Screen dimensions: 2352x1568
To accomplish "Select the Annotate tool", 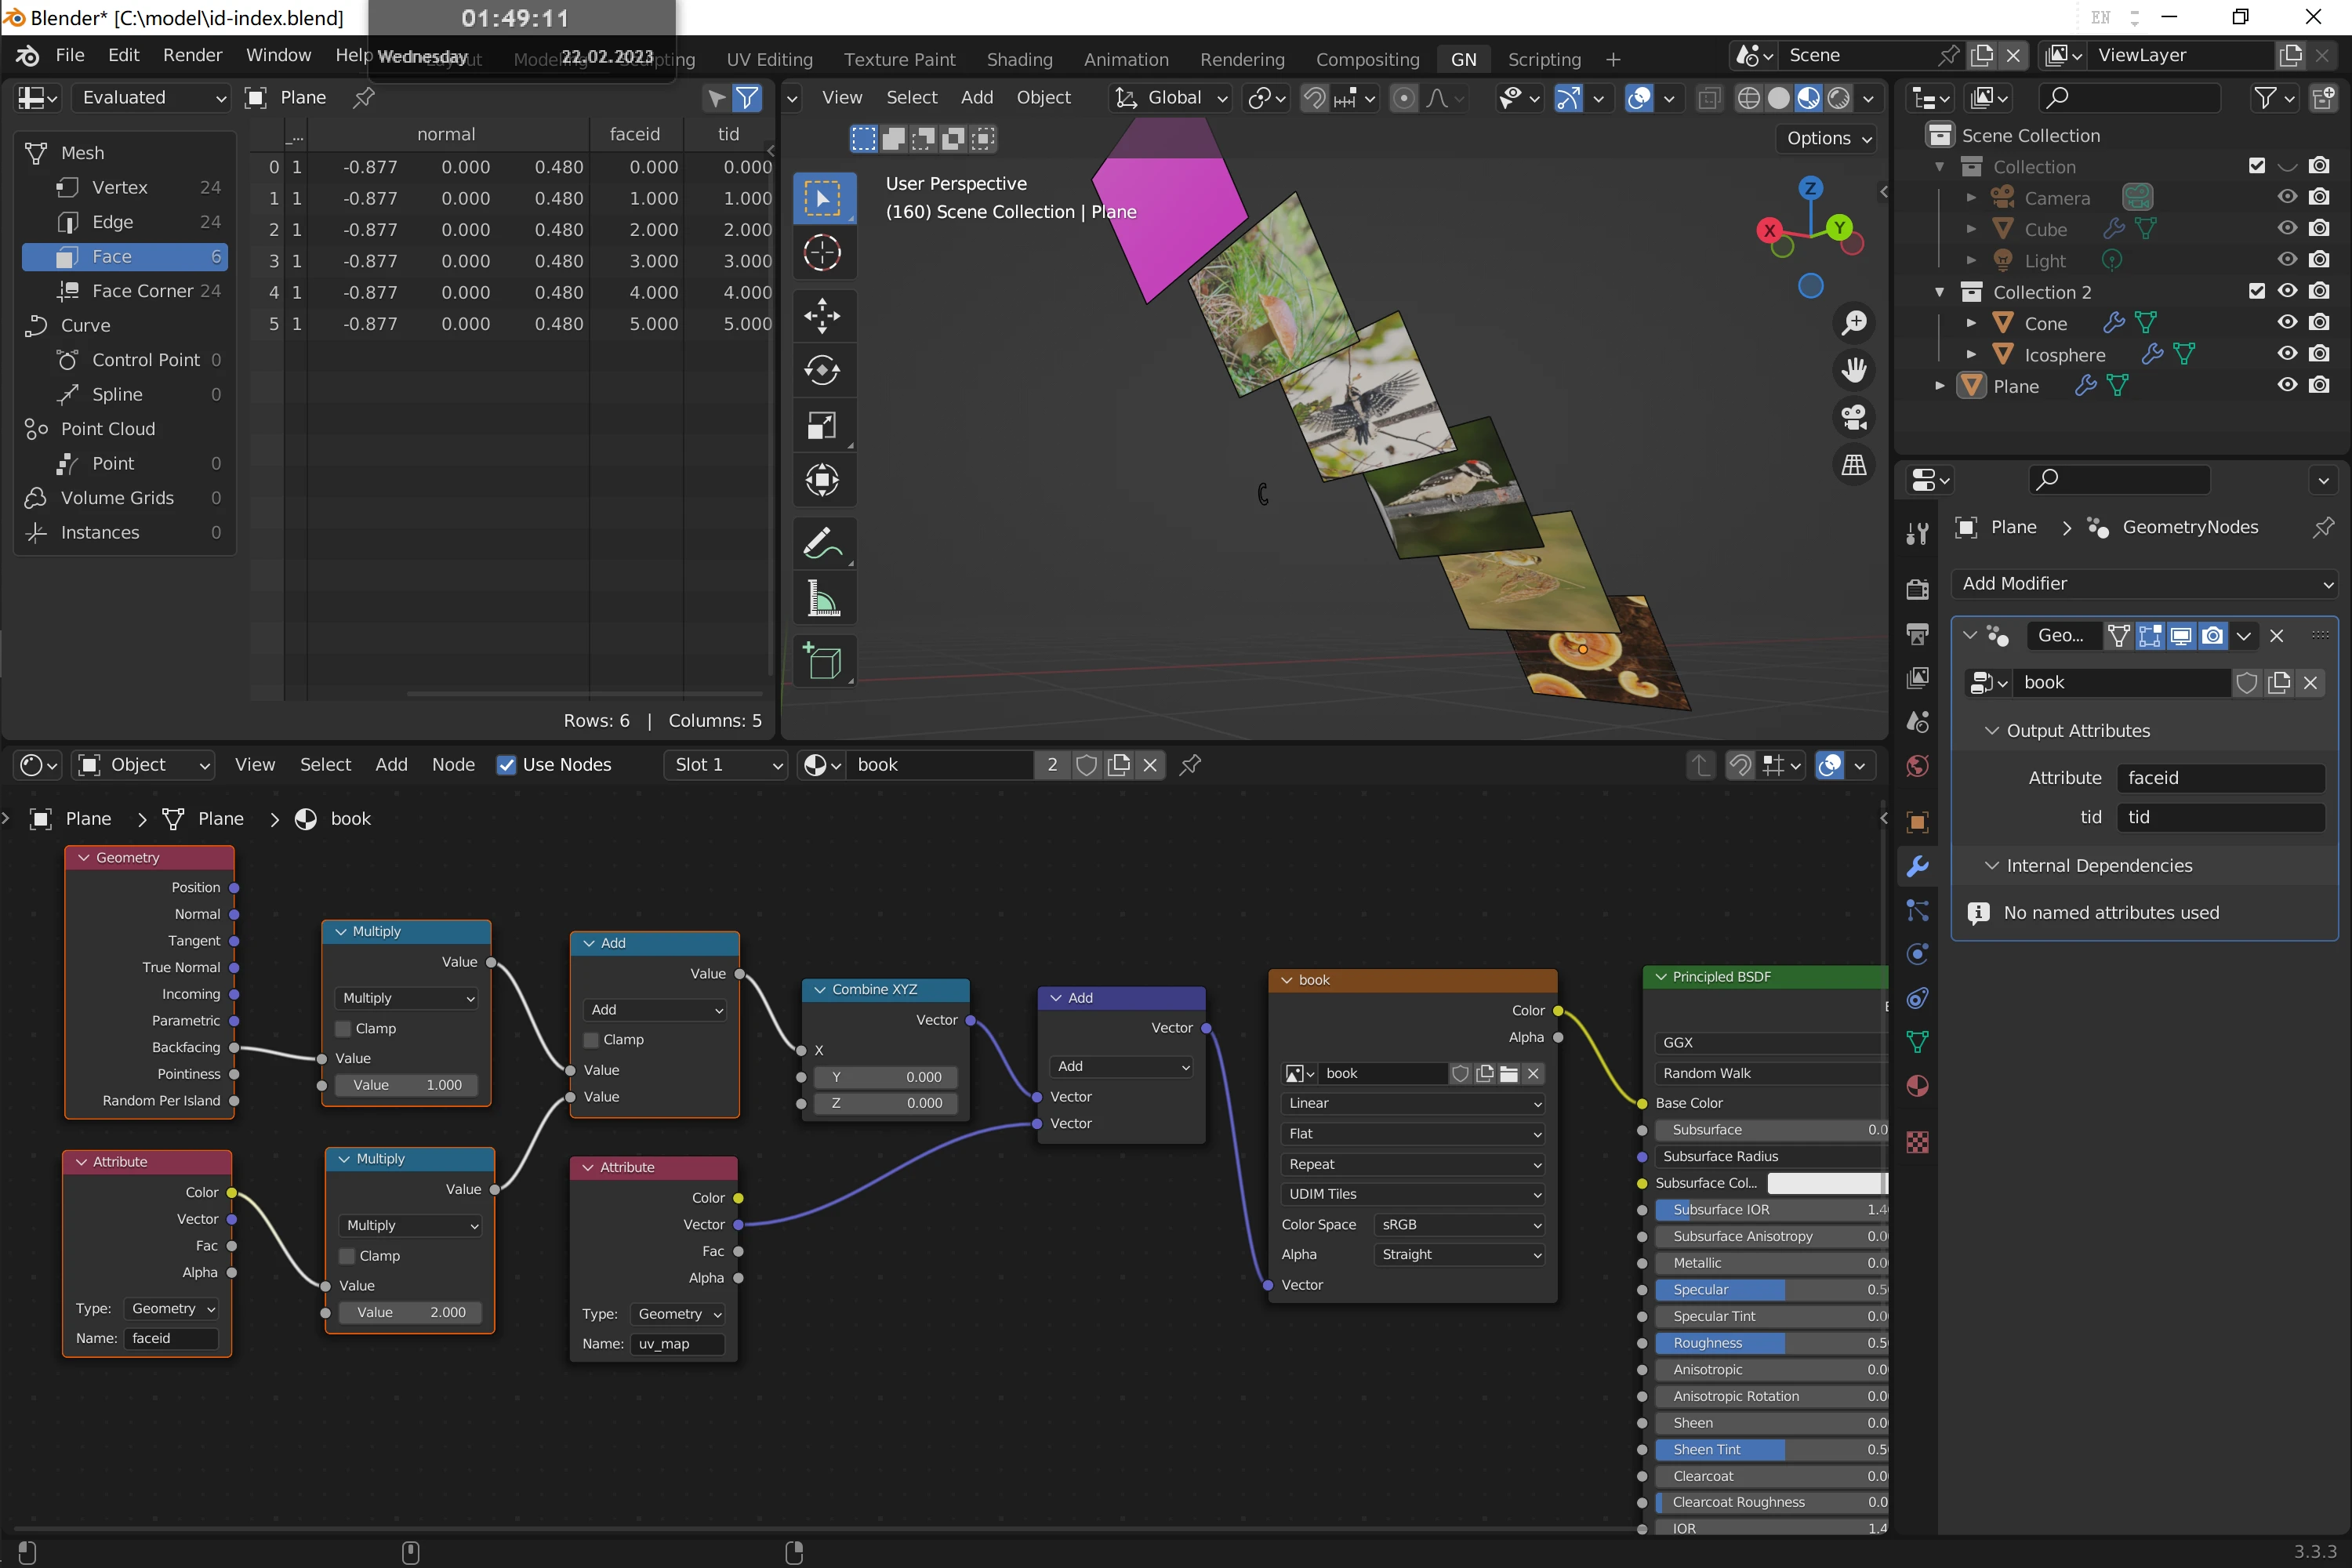I will click(823, 542).
